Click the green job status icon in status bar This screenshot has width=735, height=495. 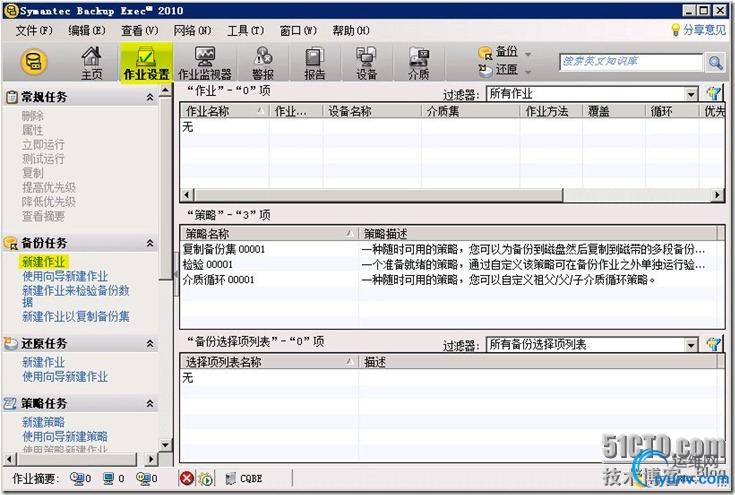pos(206,479)
